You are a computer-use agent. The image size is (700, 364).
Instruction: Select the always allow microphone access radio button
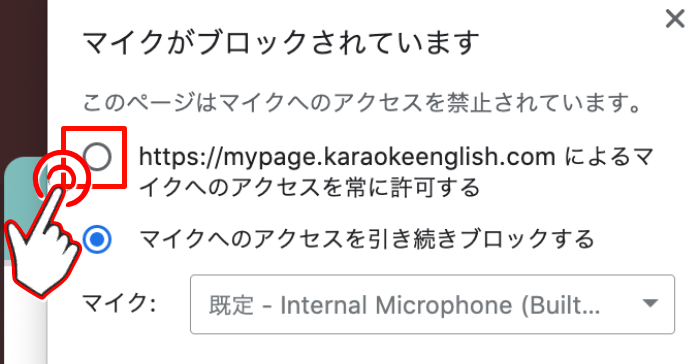(97, 157)
